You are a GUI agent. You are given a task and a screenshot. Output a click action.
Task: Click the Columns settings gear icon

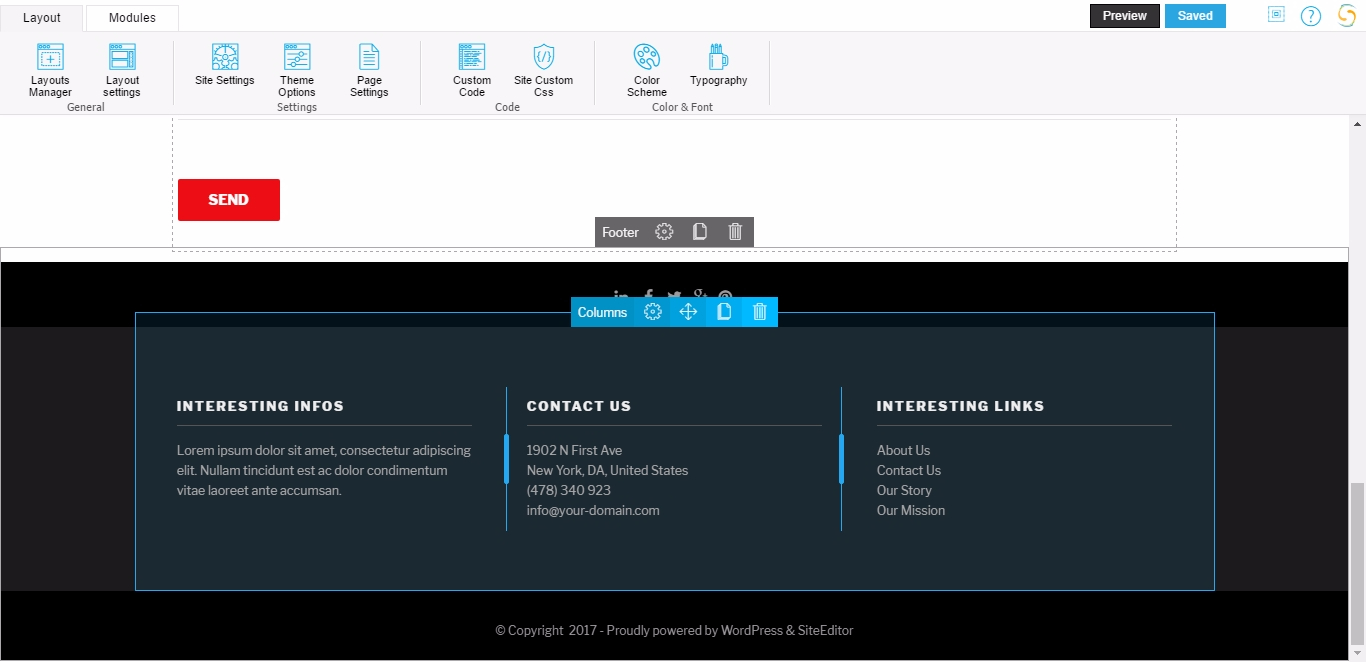(653, 312)
